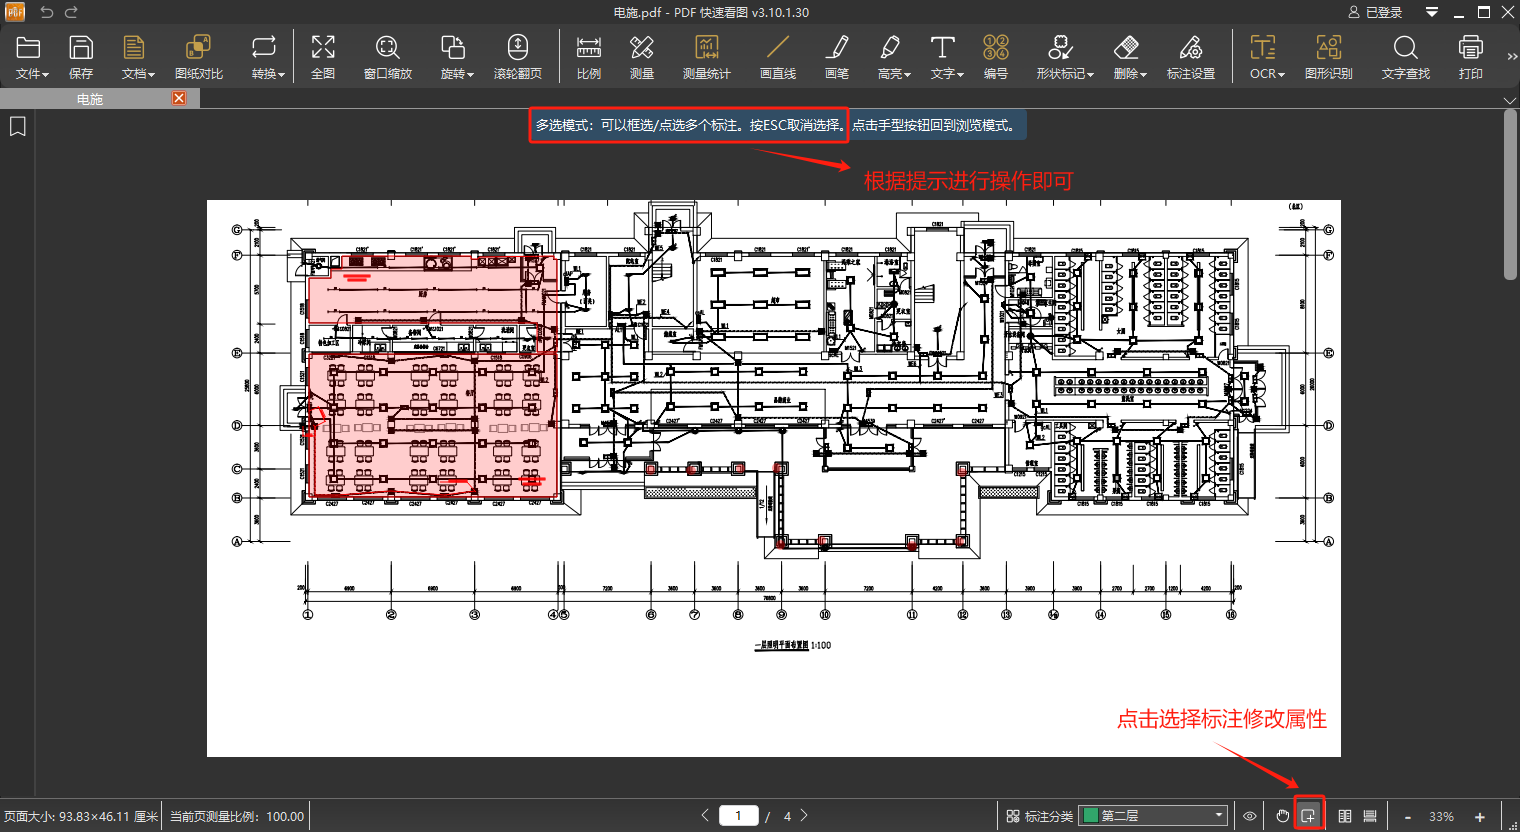Switch to hand browse mode in status bar
Screen dimensions: 1520x832
click(x=1283, y=816)
